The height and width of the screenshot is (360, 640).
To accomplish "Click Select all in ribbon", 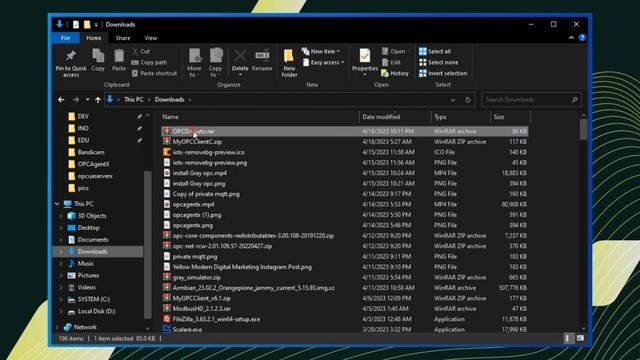I will click(x=435, y=51).
